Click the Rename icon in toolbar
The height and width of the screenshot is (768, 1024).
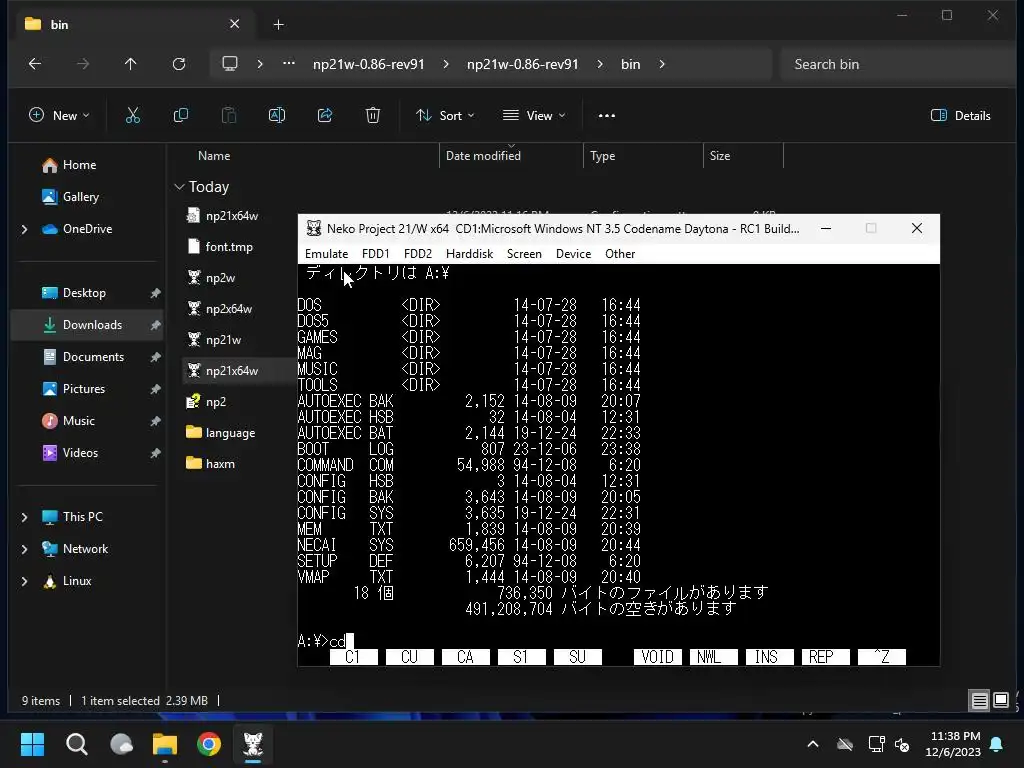point(277,116)
